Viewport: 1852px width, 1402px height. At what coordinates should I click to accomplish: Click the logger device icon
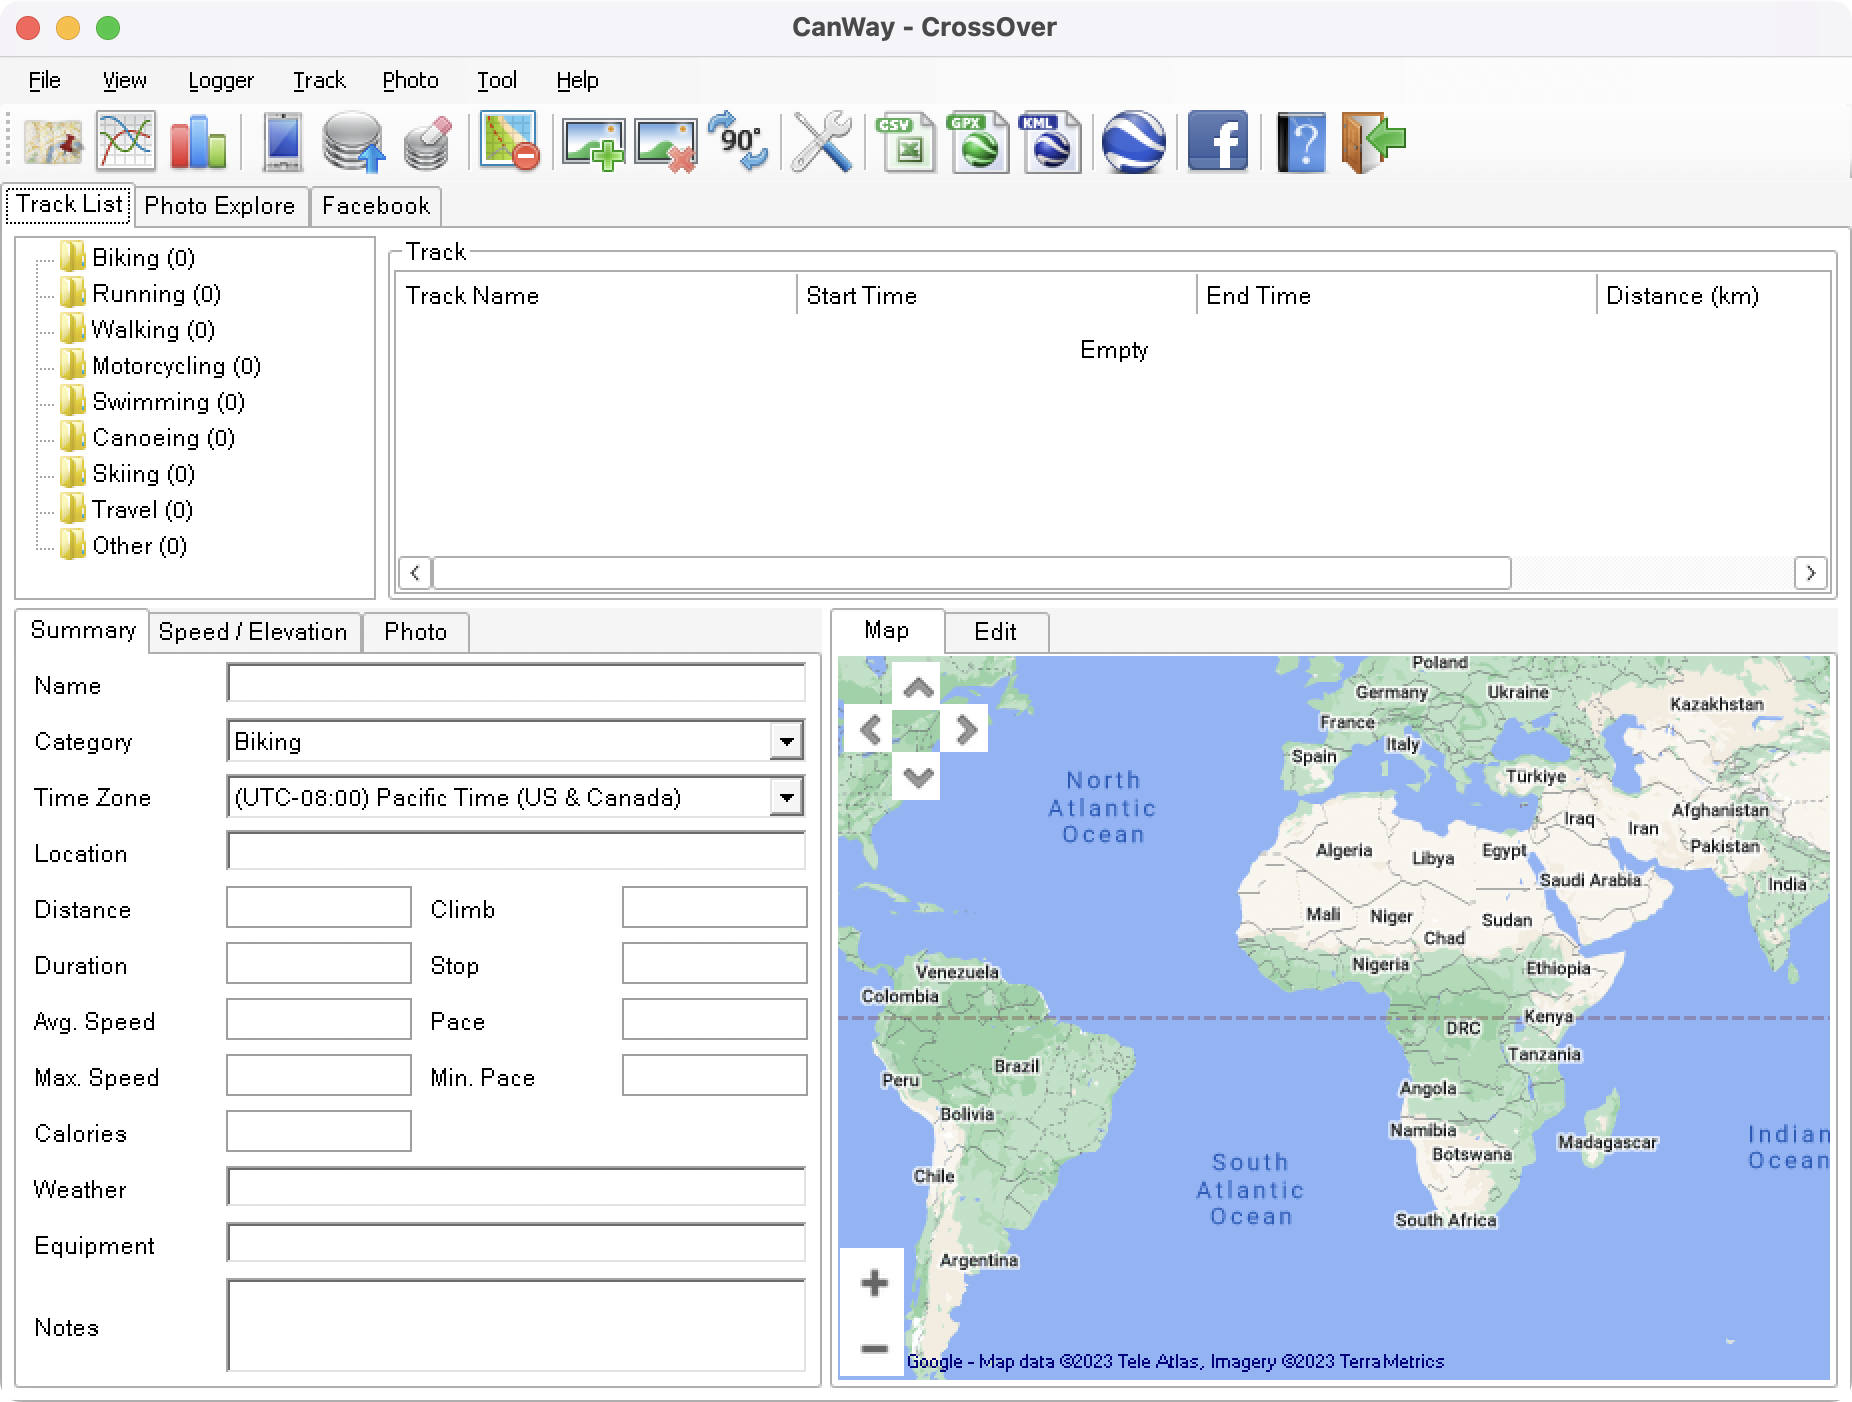tap(282, 143)
